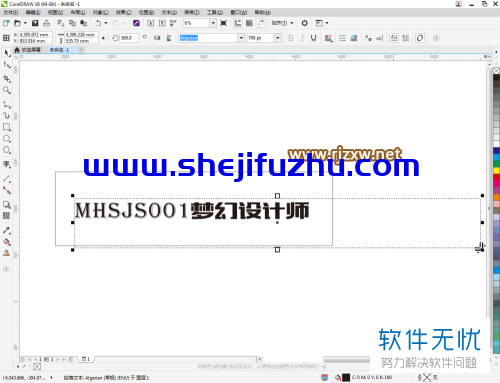Image resolution: width=500 pixels, height=383 pixels.
Task: Select the Ellipse tool
Action: [6, 139]
